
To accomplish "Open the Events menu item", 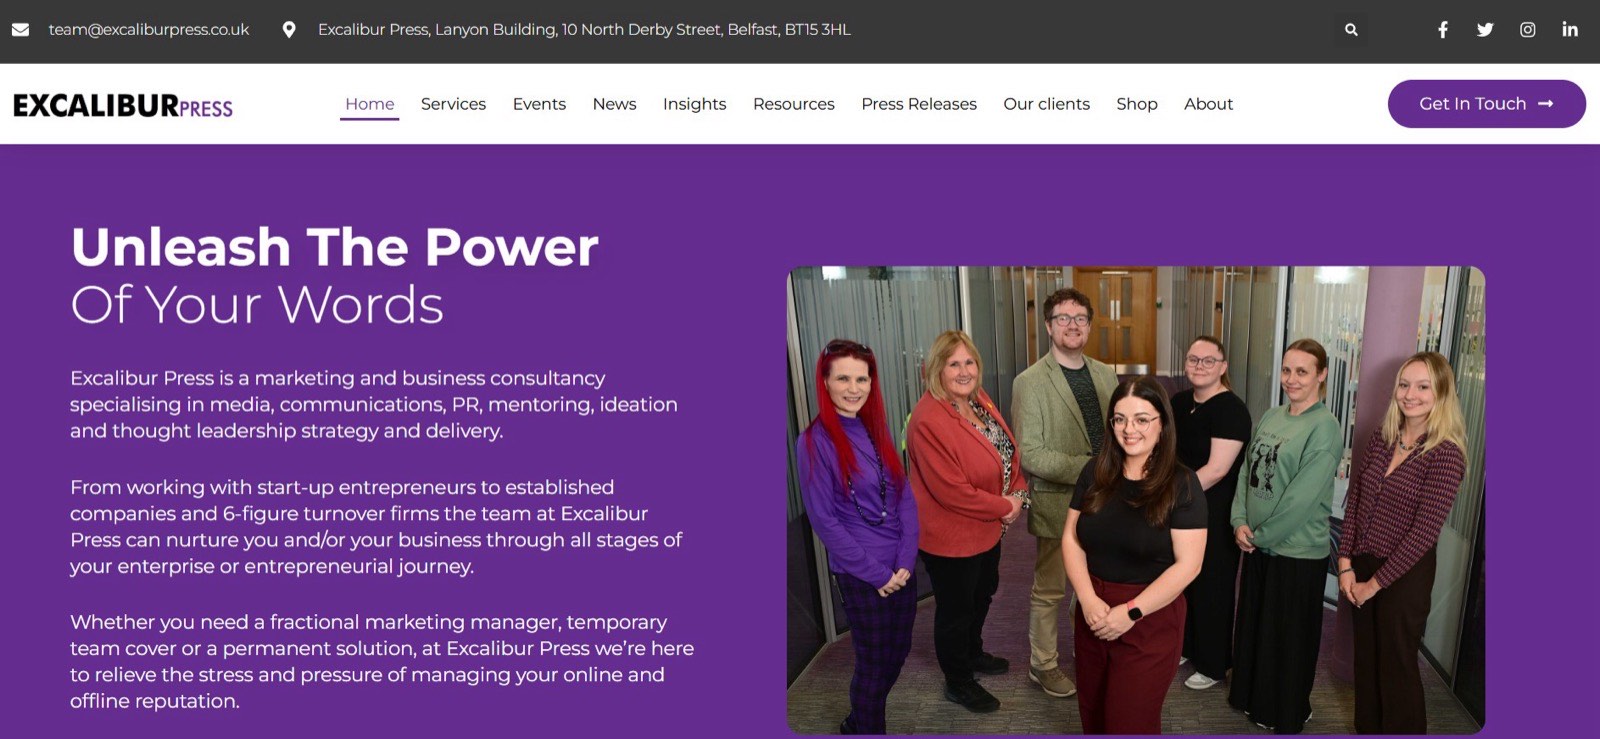I will (x=539, y=104).
